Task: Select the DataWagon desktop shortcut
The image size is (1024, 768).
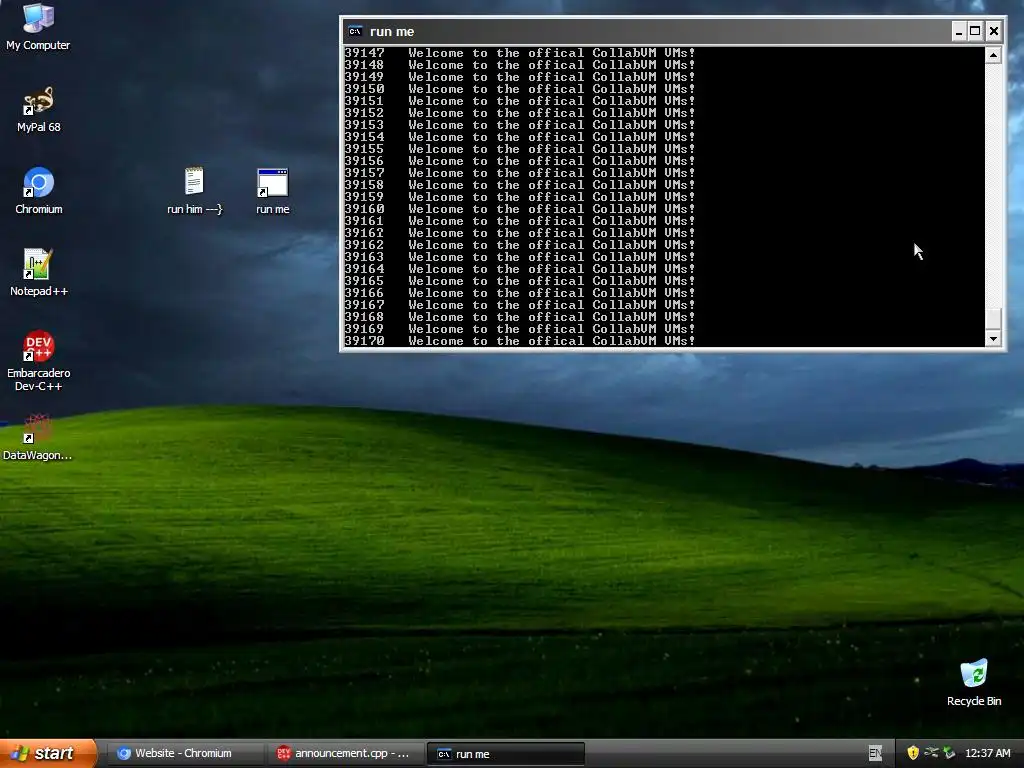Action: coord(37,437)
